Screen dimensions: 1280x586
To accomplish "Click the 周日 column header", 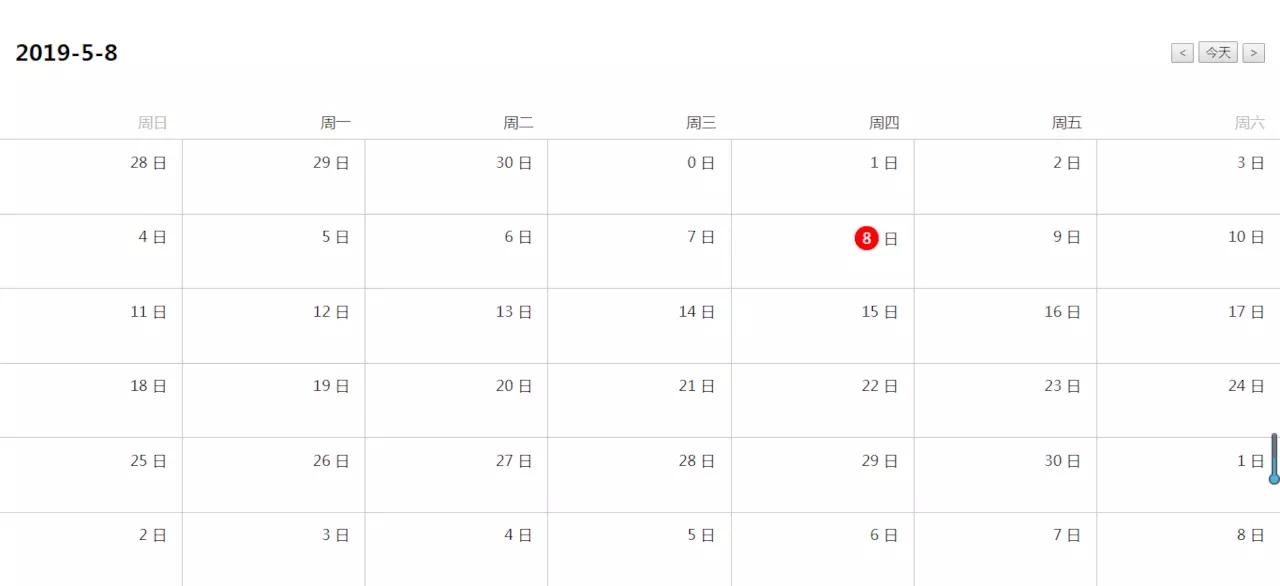I will 152,123.
